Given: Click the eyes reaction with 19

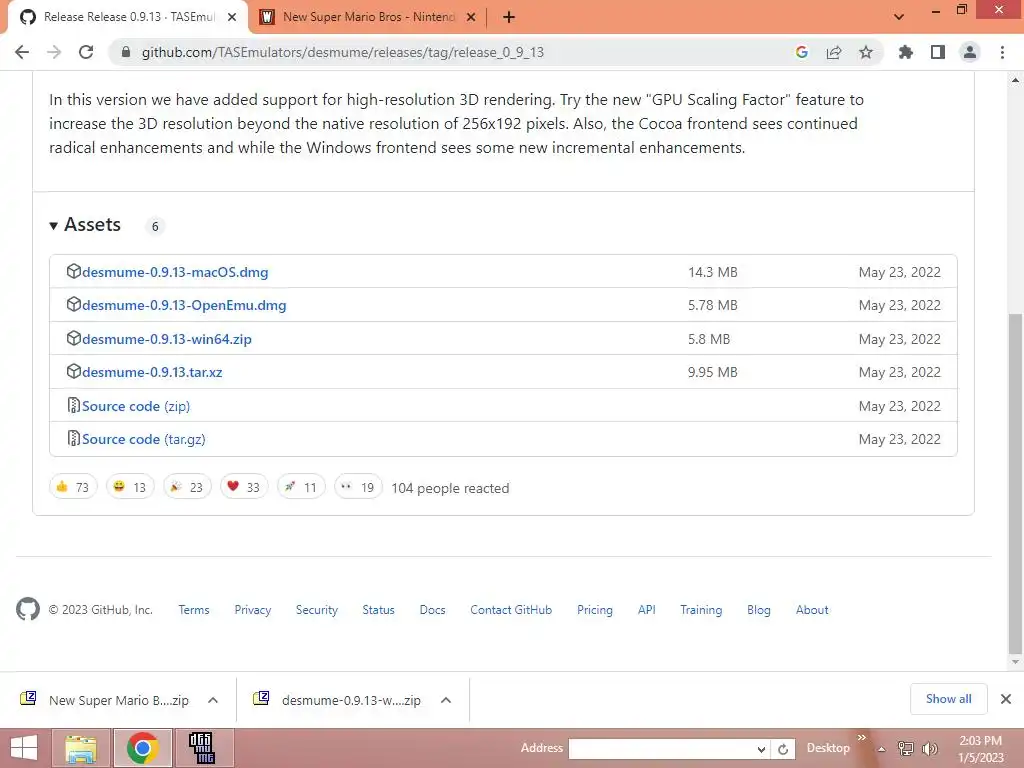Looking at the screenshot, I should 358,487.
